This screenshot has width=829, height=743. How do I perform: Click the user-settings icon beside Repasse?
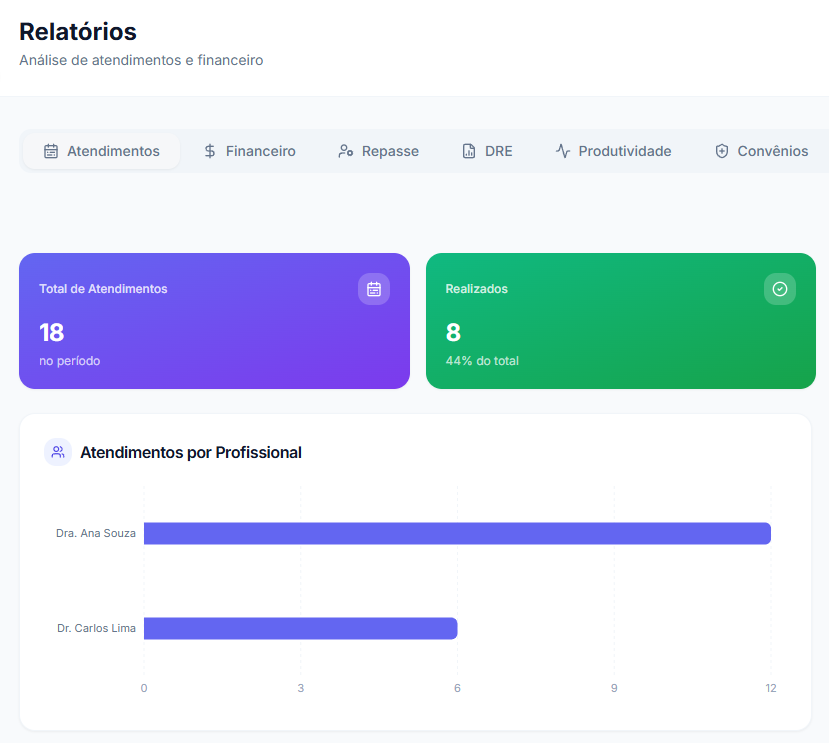(346, 151)
